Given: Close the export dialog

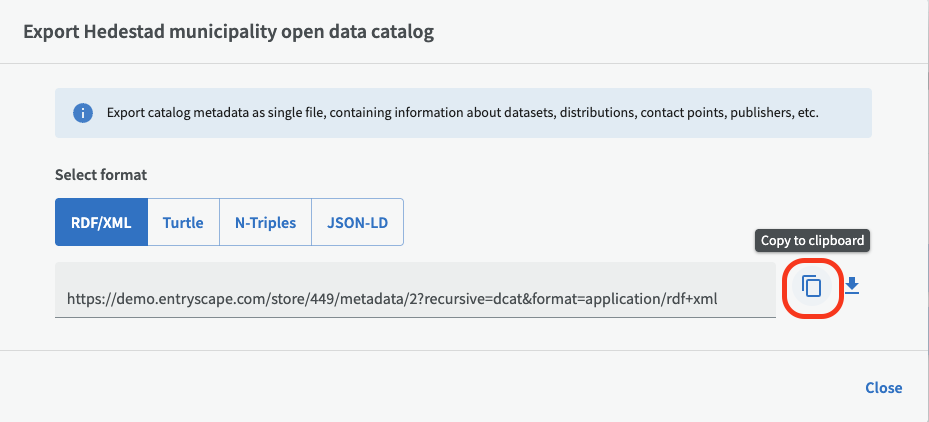Looking at the screenshot, I should [x=883, y=388].
